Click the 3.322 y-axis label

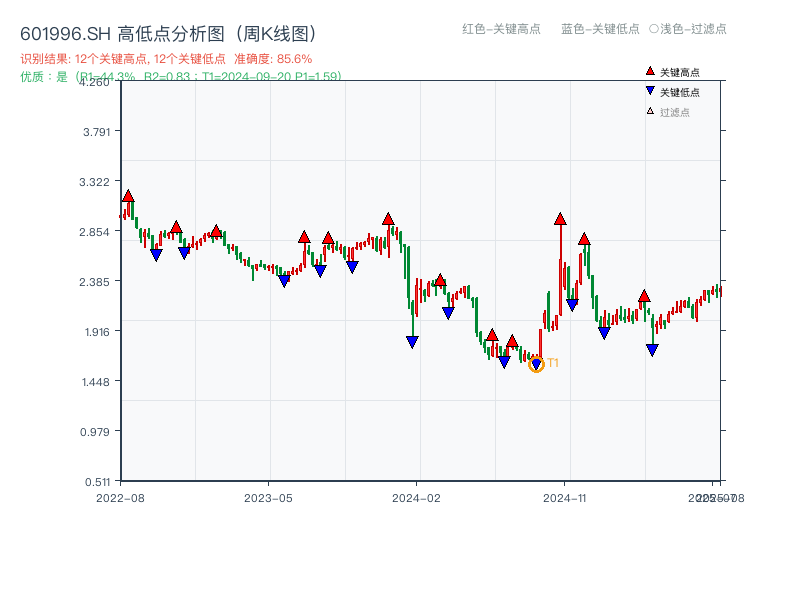pos(94,182)
